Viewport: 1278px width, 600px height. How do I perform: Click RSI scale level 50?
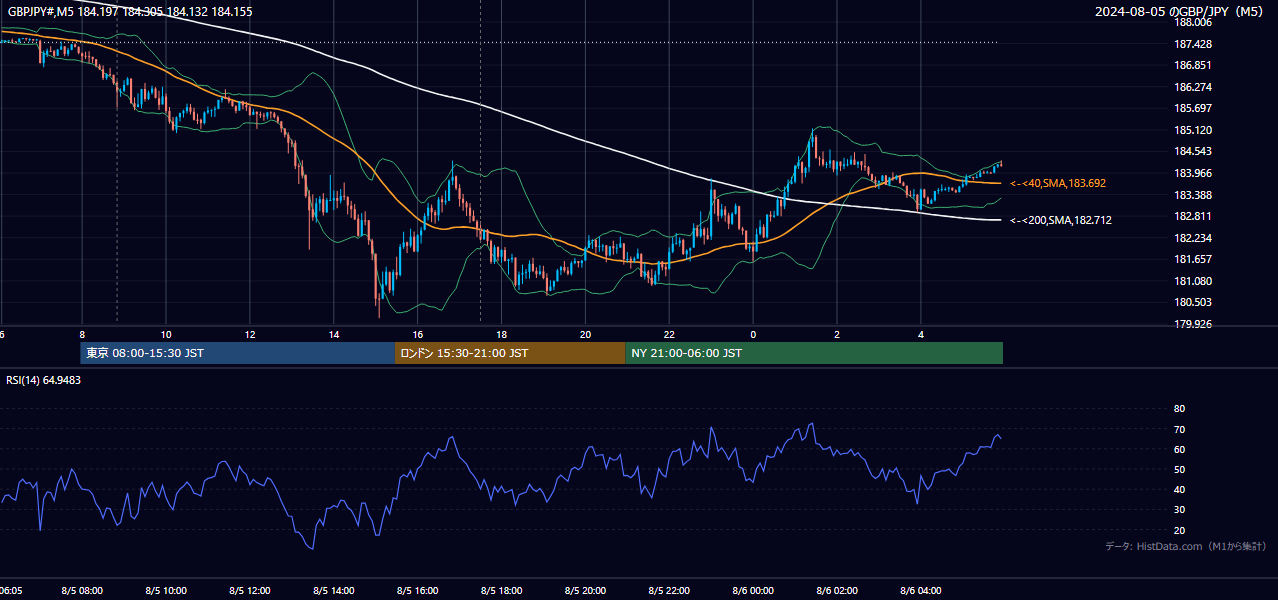point(1179,469)
